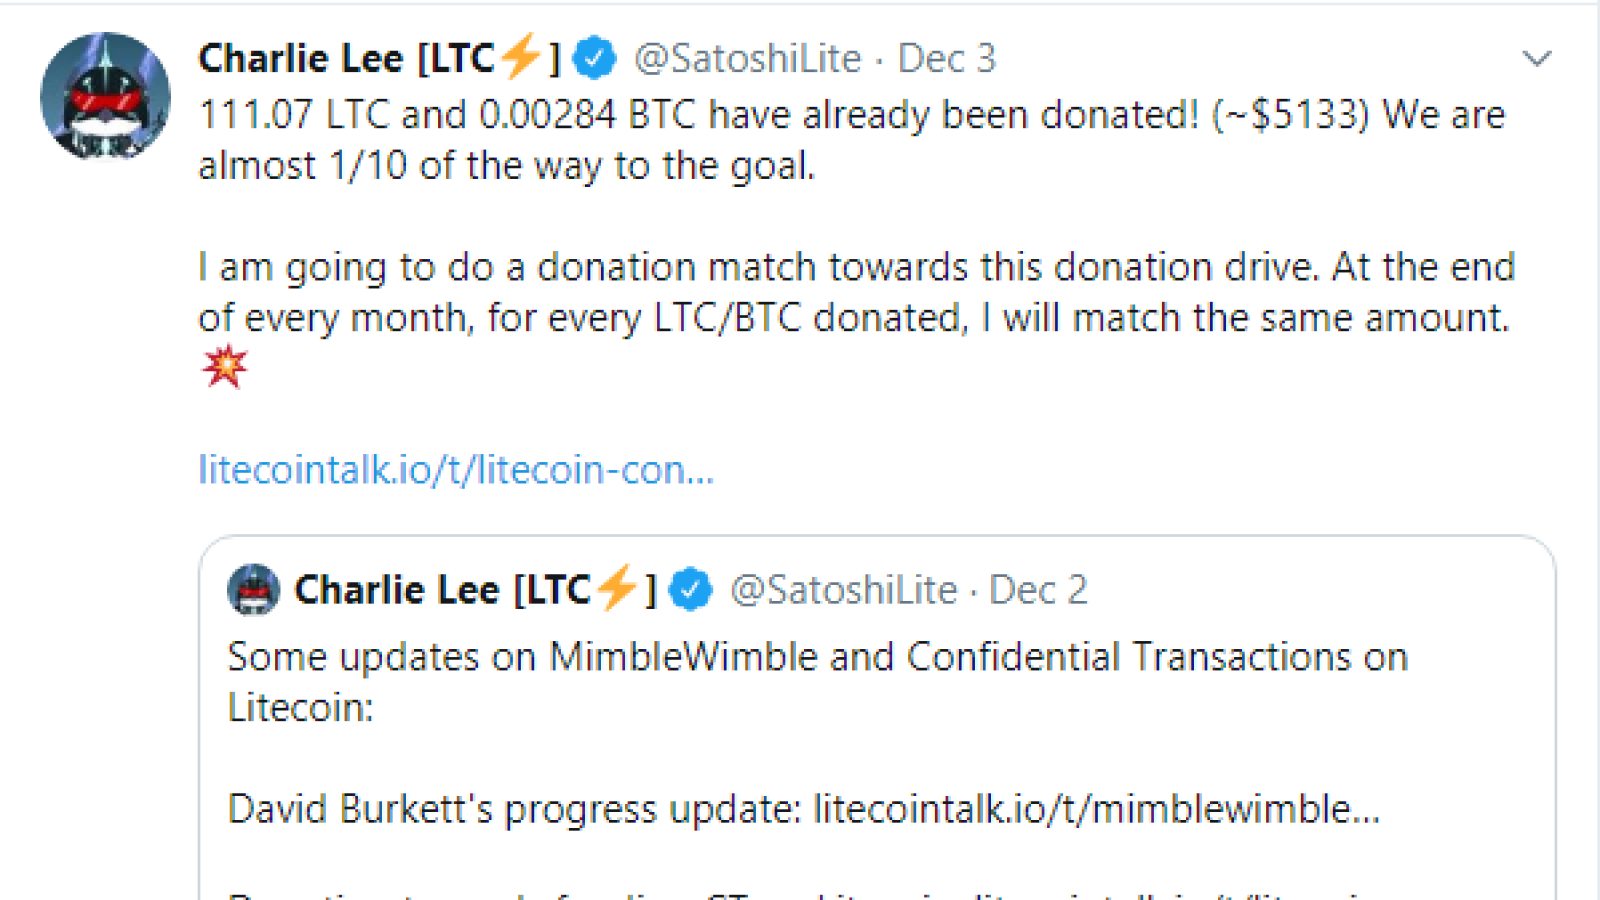Click the verified badge on the Dec 3 tweet
This screenshot has width=1600, height=900.
594,58
